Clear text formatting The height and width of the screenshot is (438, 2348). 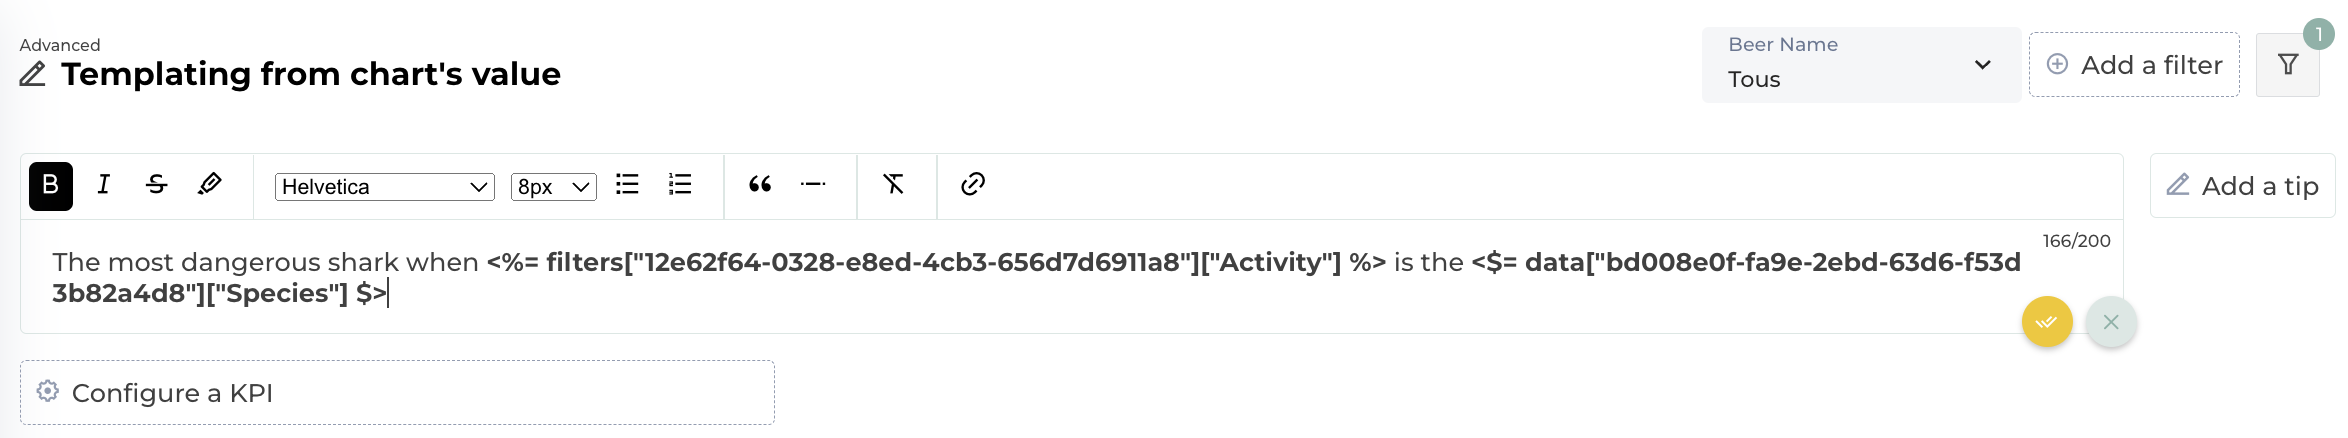(x=894, y=185)
